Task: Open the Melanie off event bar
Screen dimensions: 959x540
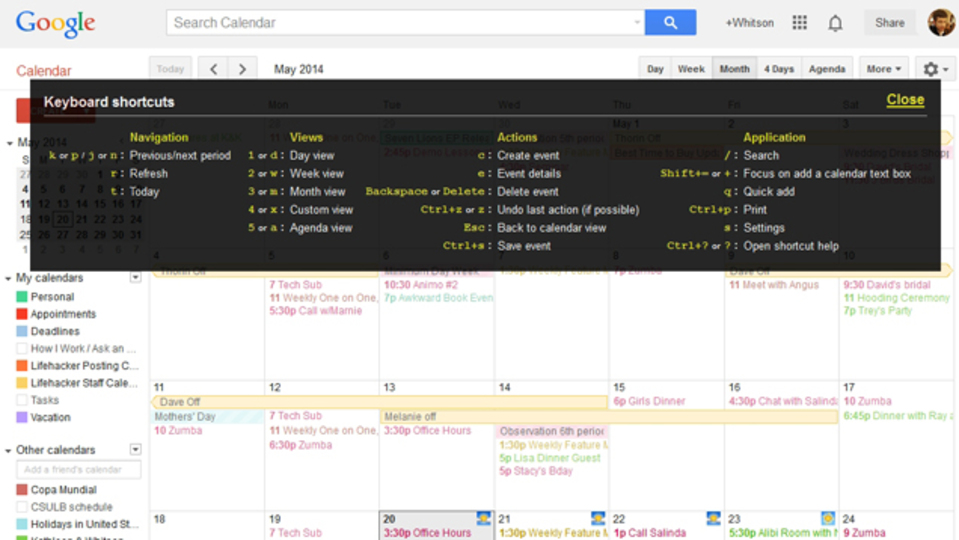Action: [609, 416]
